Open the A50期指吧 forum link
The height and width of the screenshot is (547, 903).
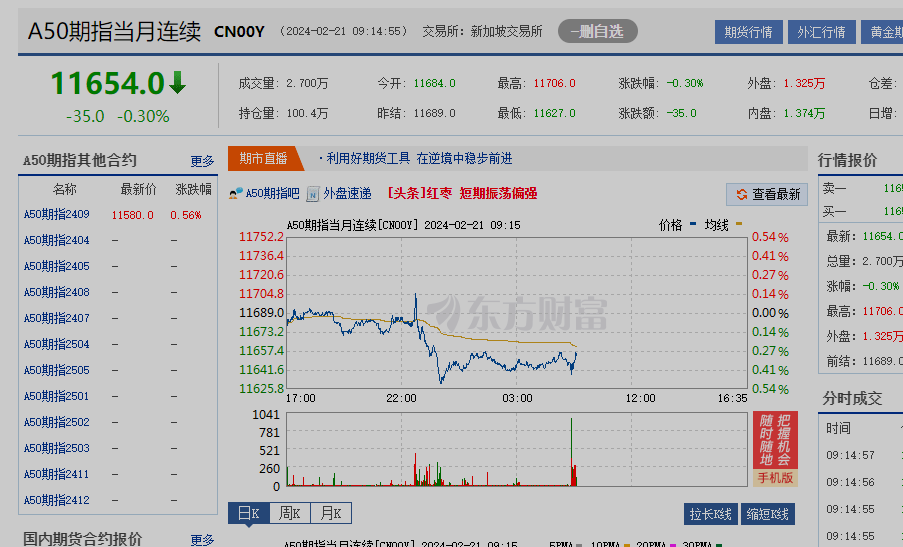point(272,193)
